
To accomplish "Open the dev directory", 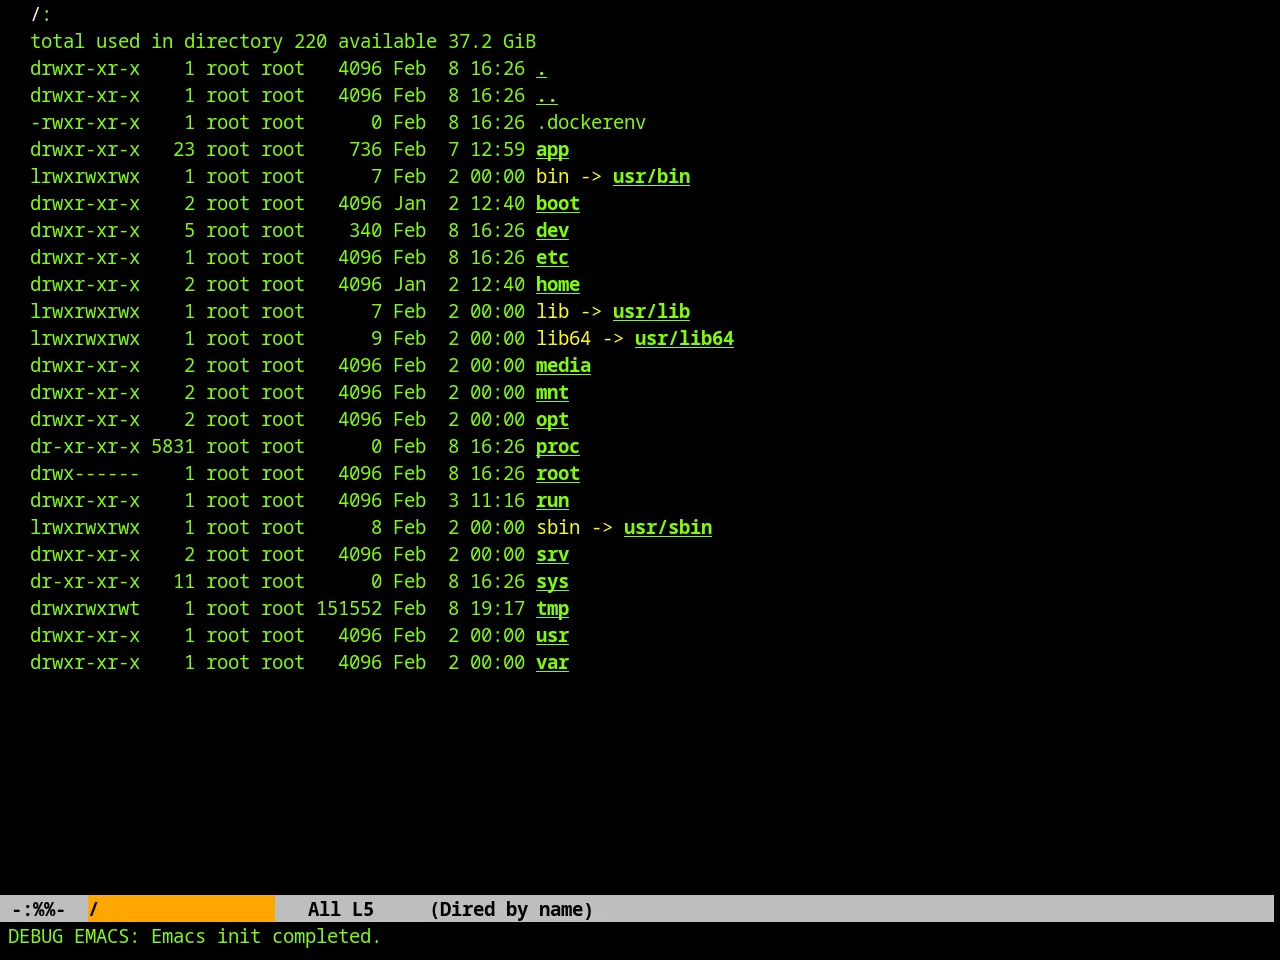I will [x=552, y=231].
